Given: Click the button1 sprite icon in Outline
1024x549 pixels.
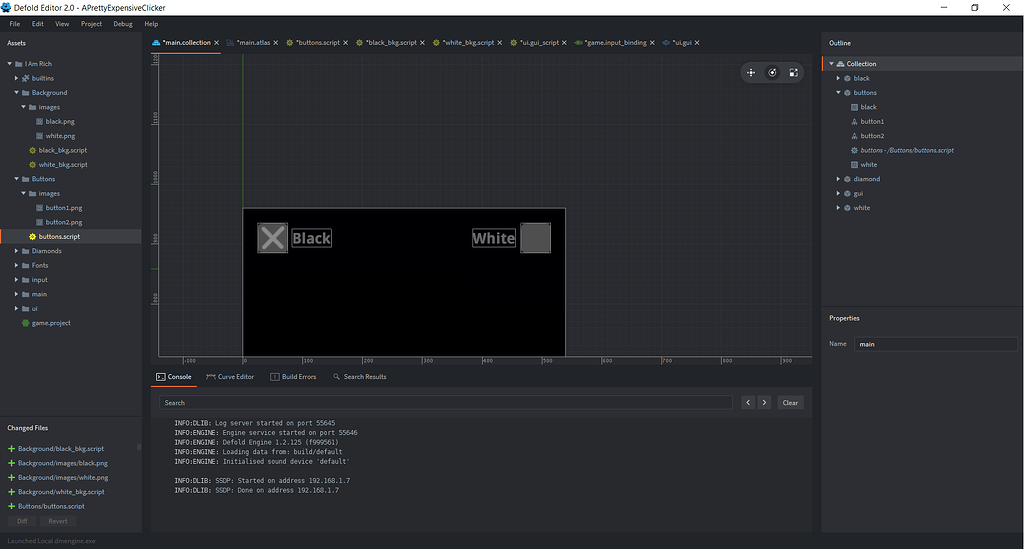Looking at the screenshot, I should click(853, 121).
